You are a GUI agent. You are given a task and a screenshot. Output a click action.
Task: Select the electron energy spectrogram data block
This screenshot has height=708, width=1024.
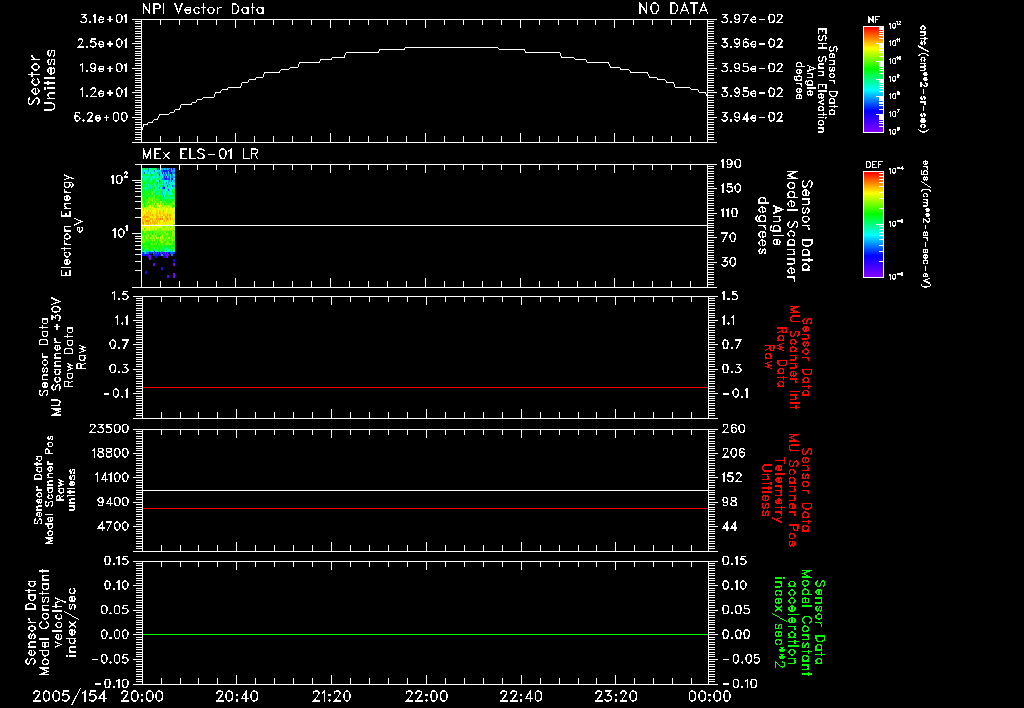click(159, 222)
